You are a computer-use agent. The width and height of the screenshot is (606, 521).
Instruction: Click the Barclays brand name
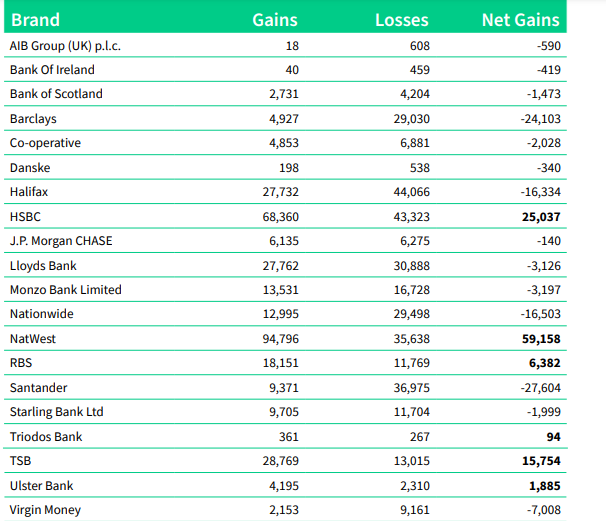click(x=33, y=119)
